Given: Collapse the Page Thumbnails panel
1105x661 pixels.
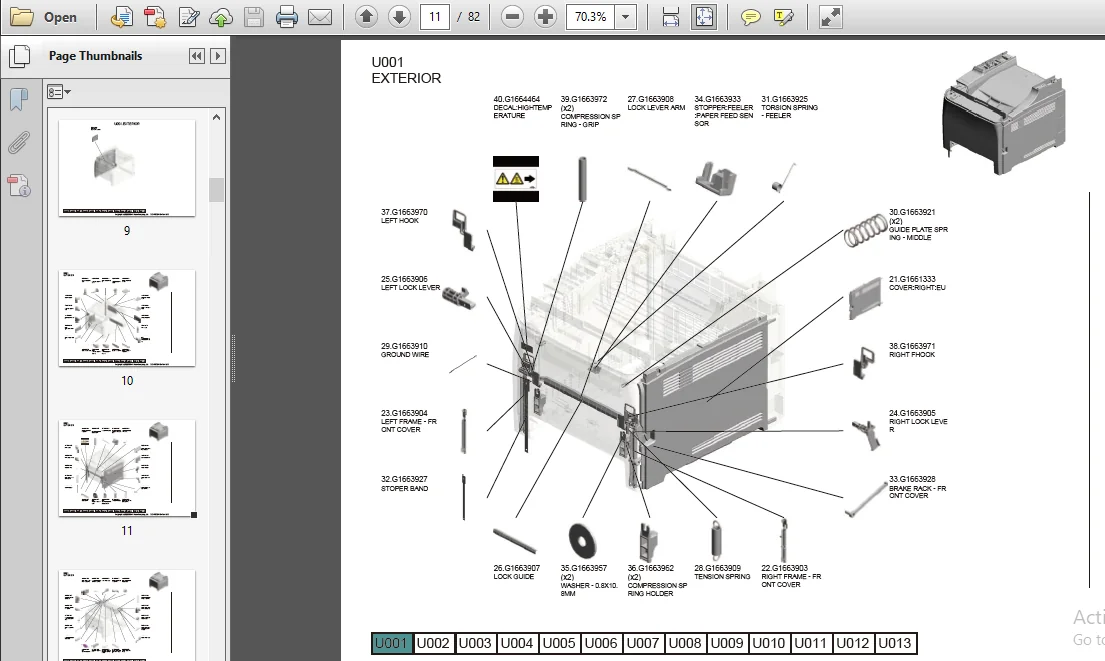Looking at the screenshot, I should coord(197,56).
